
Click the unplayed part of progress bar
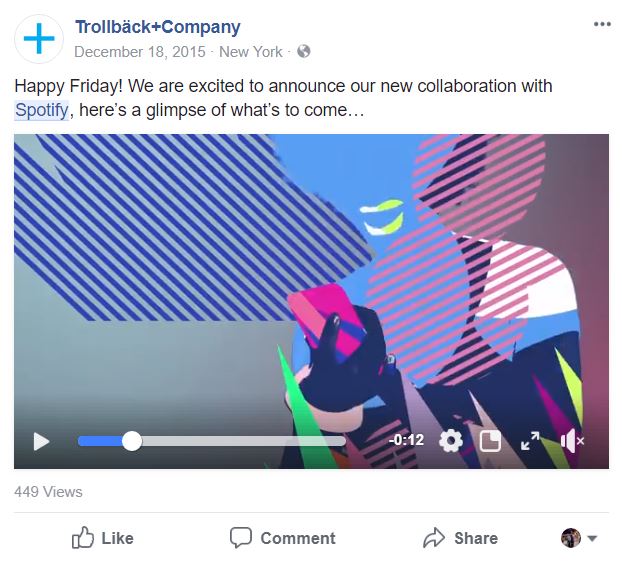[244, 441]
